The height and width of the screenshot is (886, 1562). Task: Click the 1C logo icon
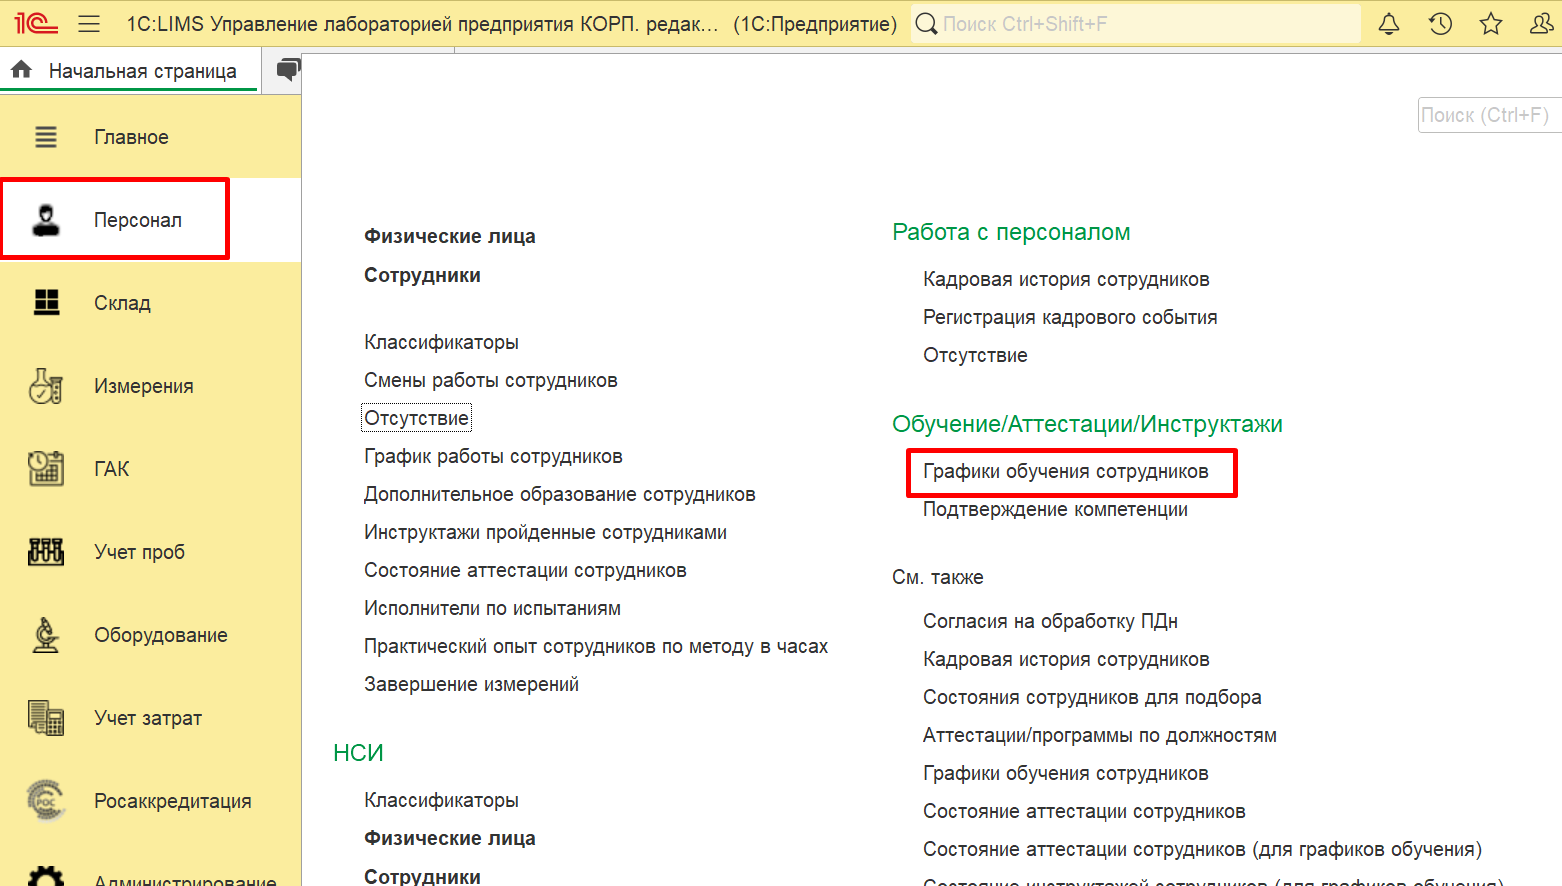[x=36, y=23]
